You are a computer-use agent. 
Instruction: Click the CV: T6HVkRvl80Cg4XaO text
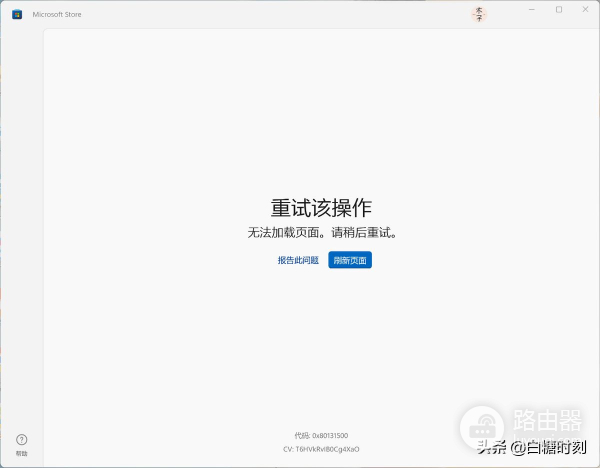(321, 449)
